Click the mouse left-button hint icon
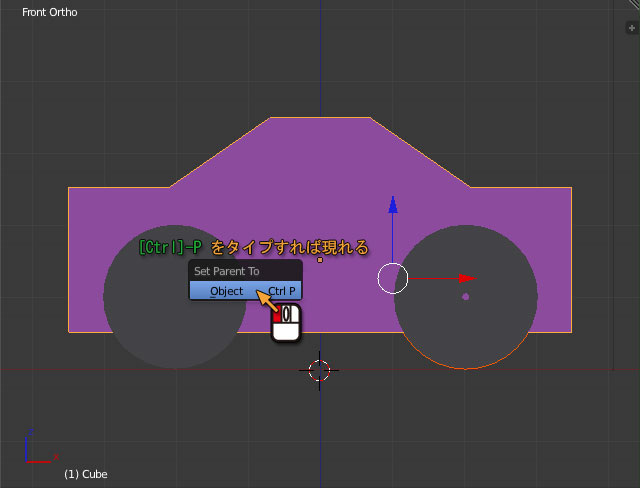 coord(286,323)
